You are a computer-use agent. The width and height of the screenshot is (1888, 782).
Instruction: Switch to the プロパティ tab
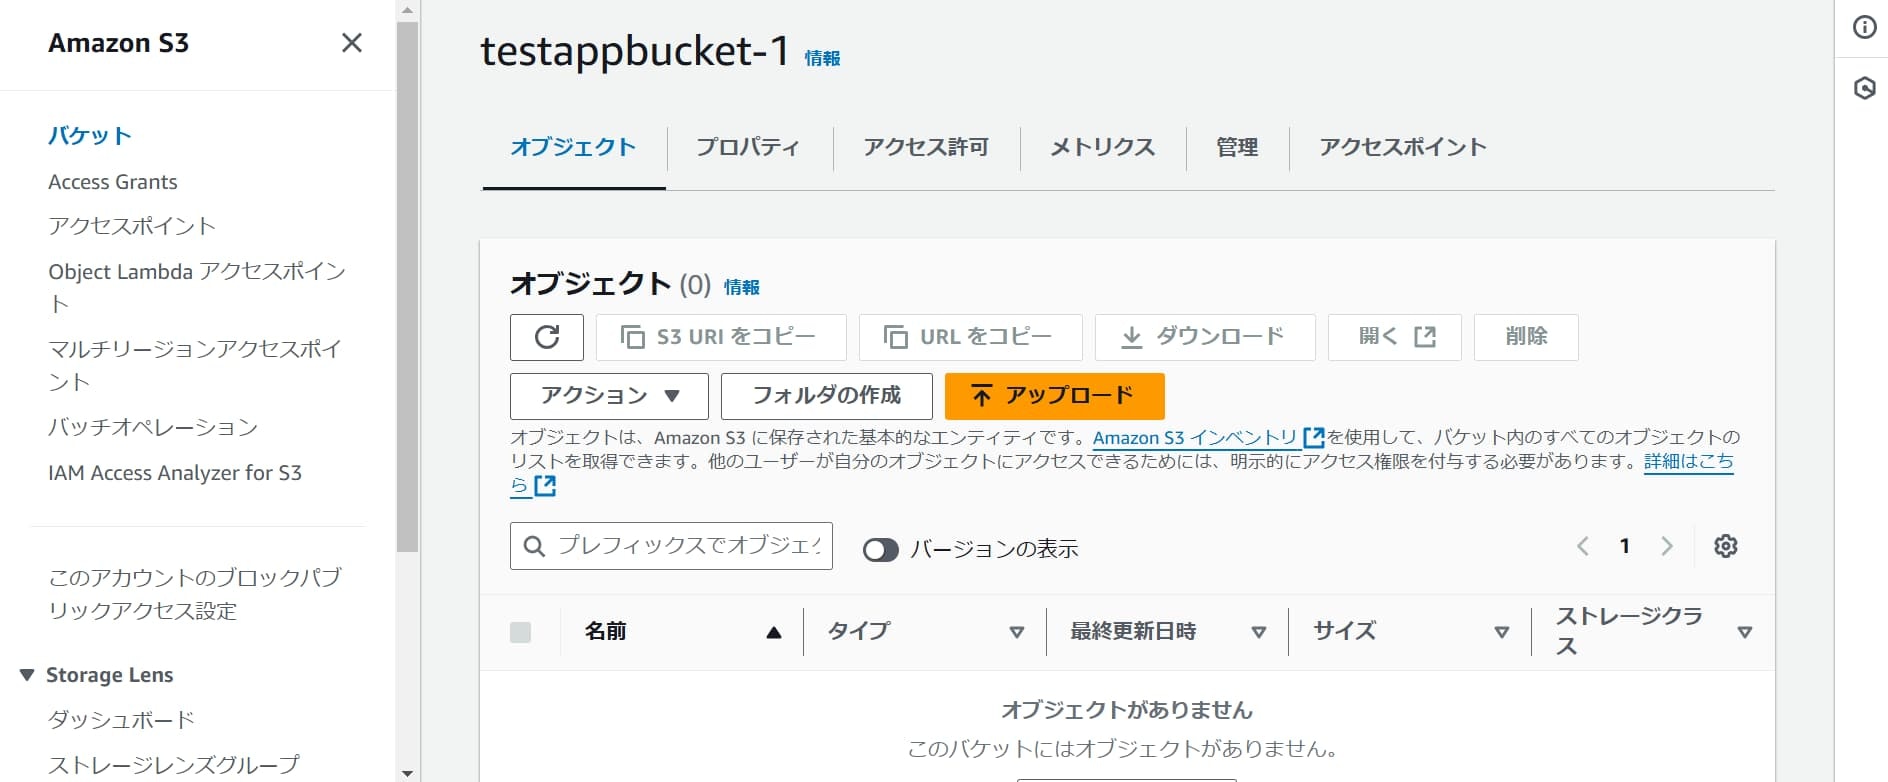(x=748, y=148)
